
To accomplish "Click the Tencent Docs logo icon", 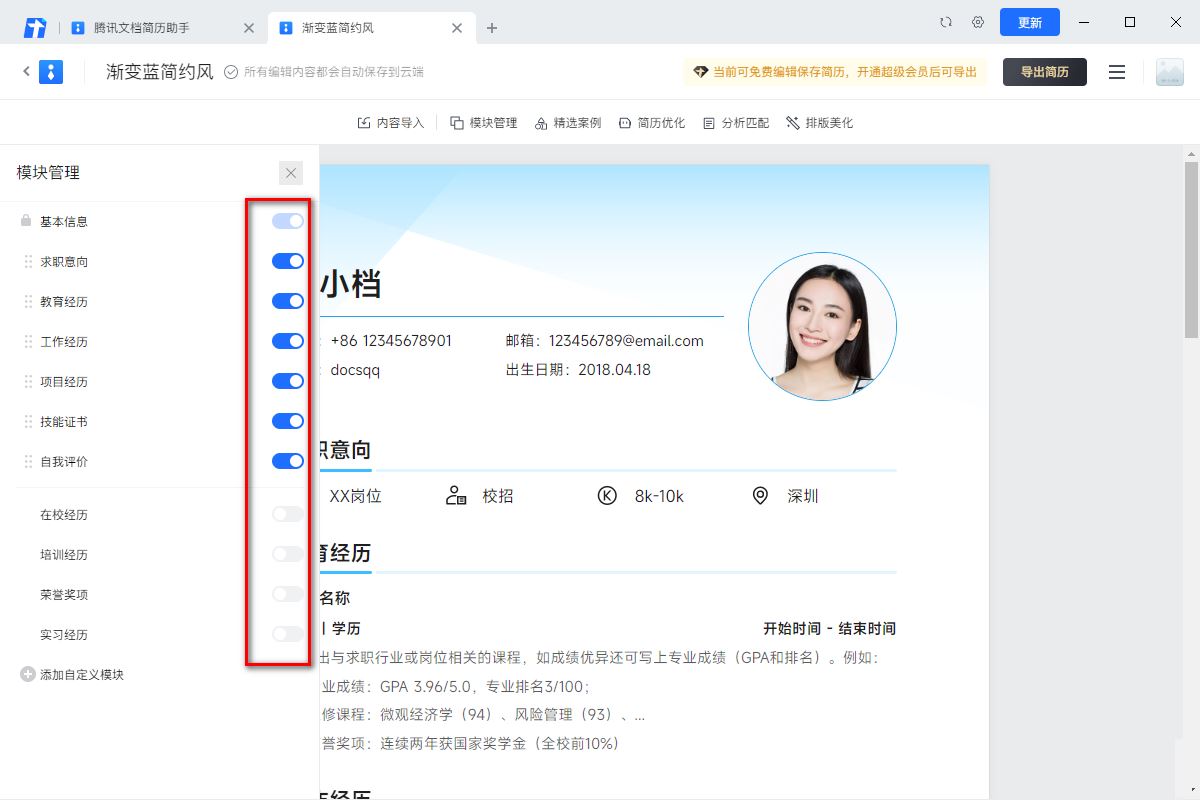I will (35, 27).
